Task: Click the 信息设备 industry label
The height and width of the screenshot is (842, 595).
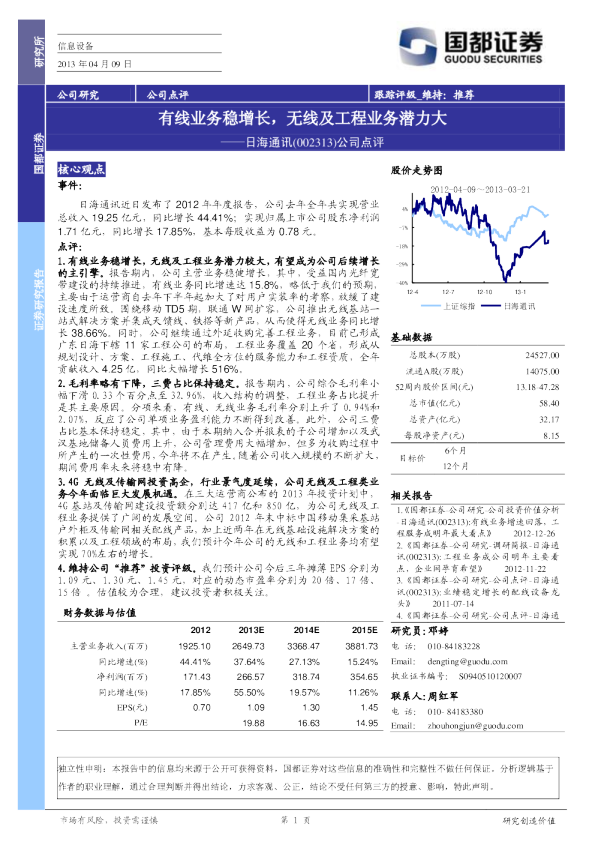Action: tap(76, 46)
